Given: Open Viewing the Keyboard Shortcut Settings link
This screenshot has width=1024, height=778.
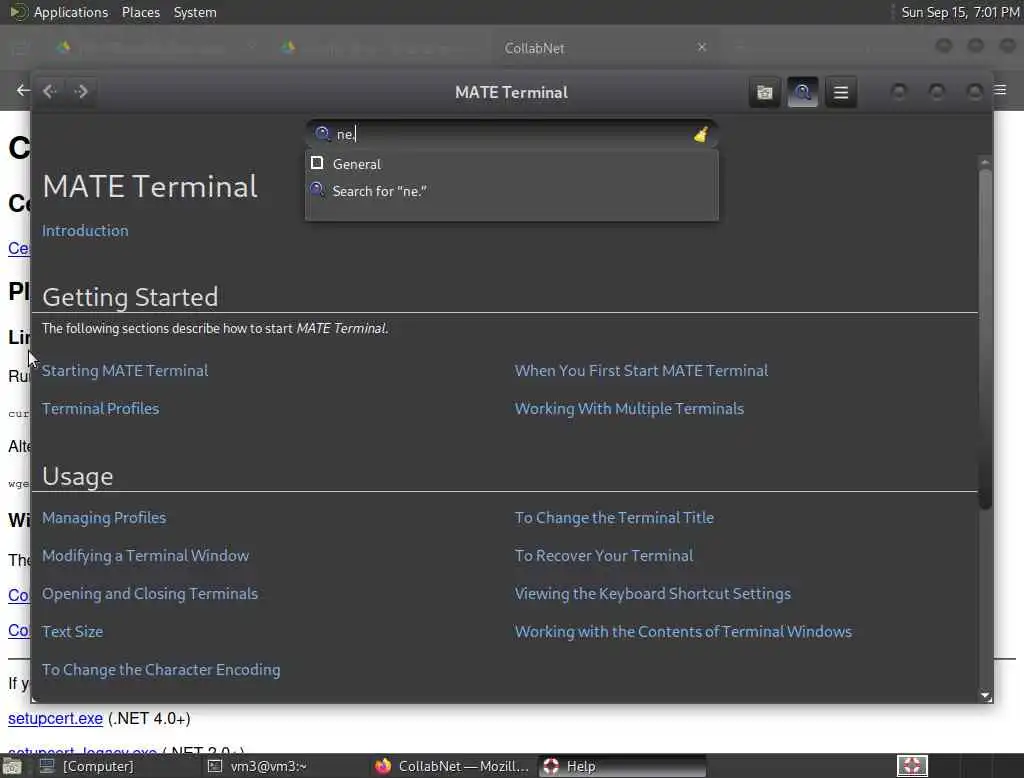Looking at the screenshot, I should coord(652,593).
